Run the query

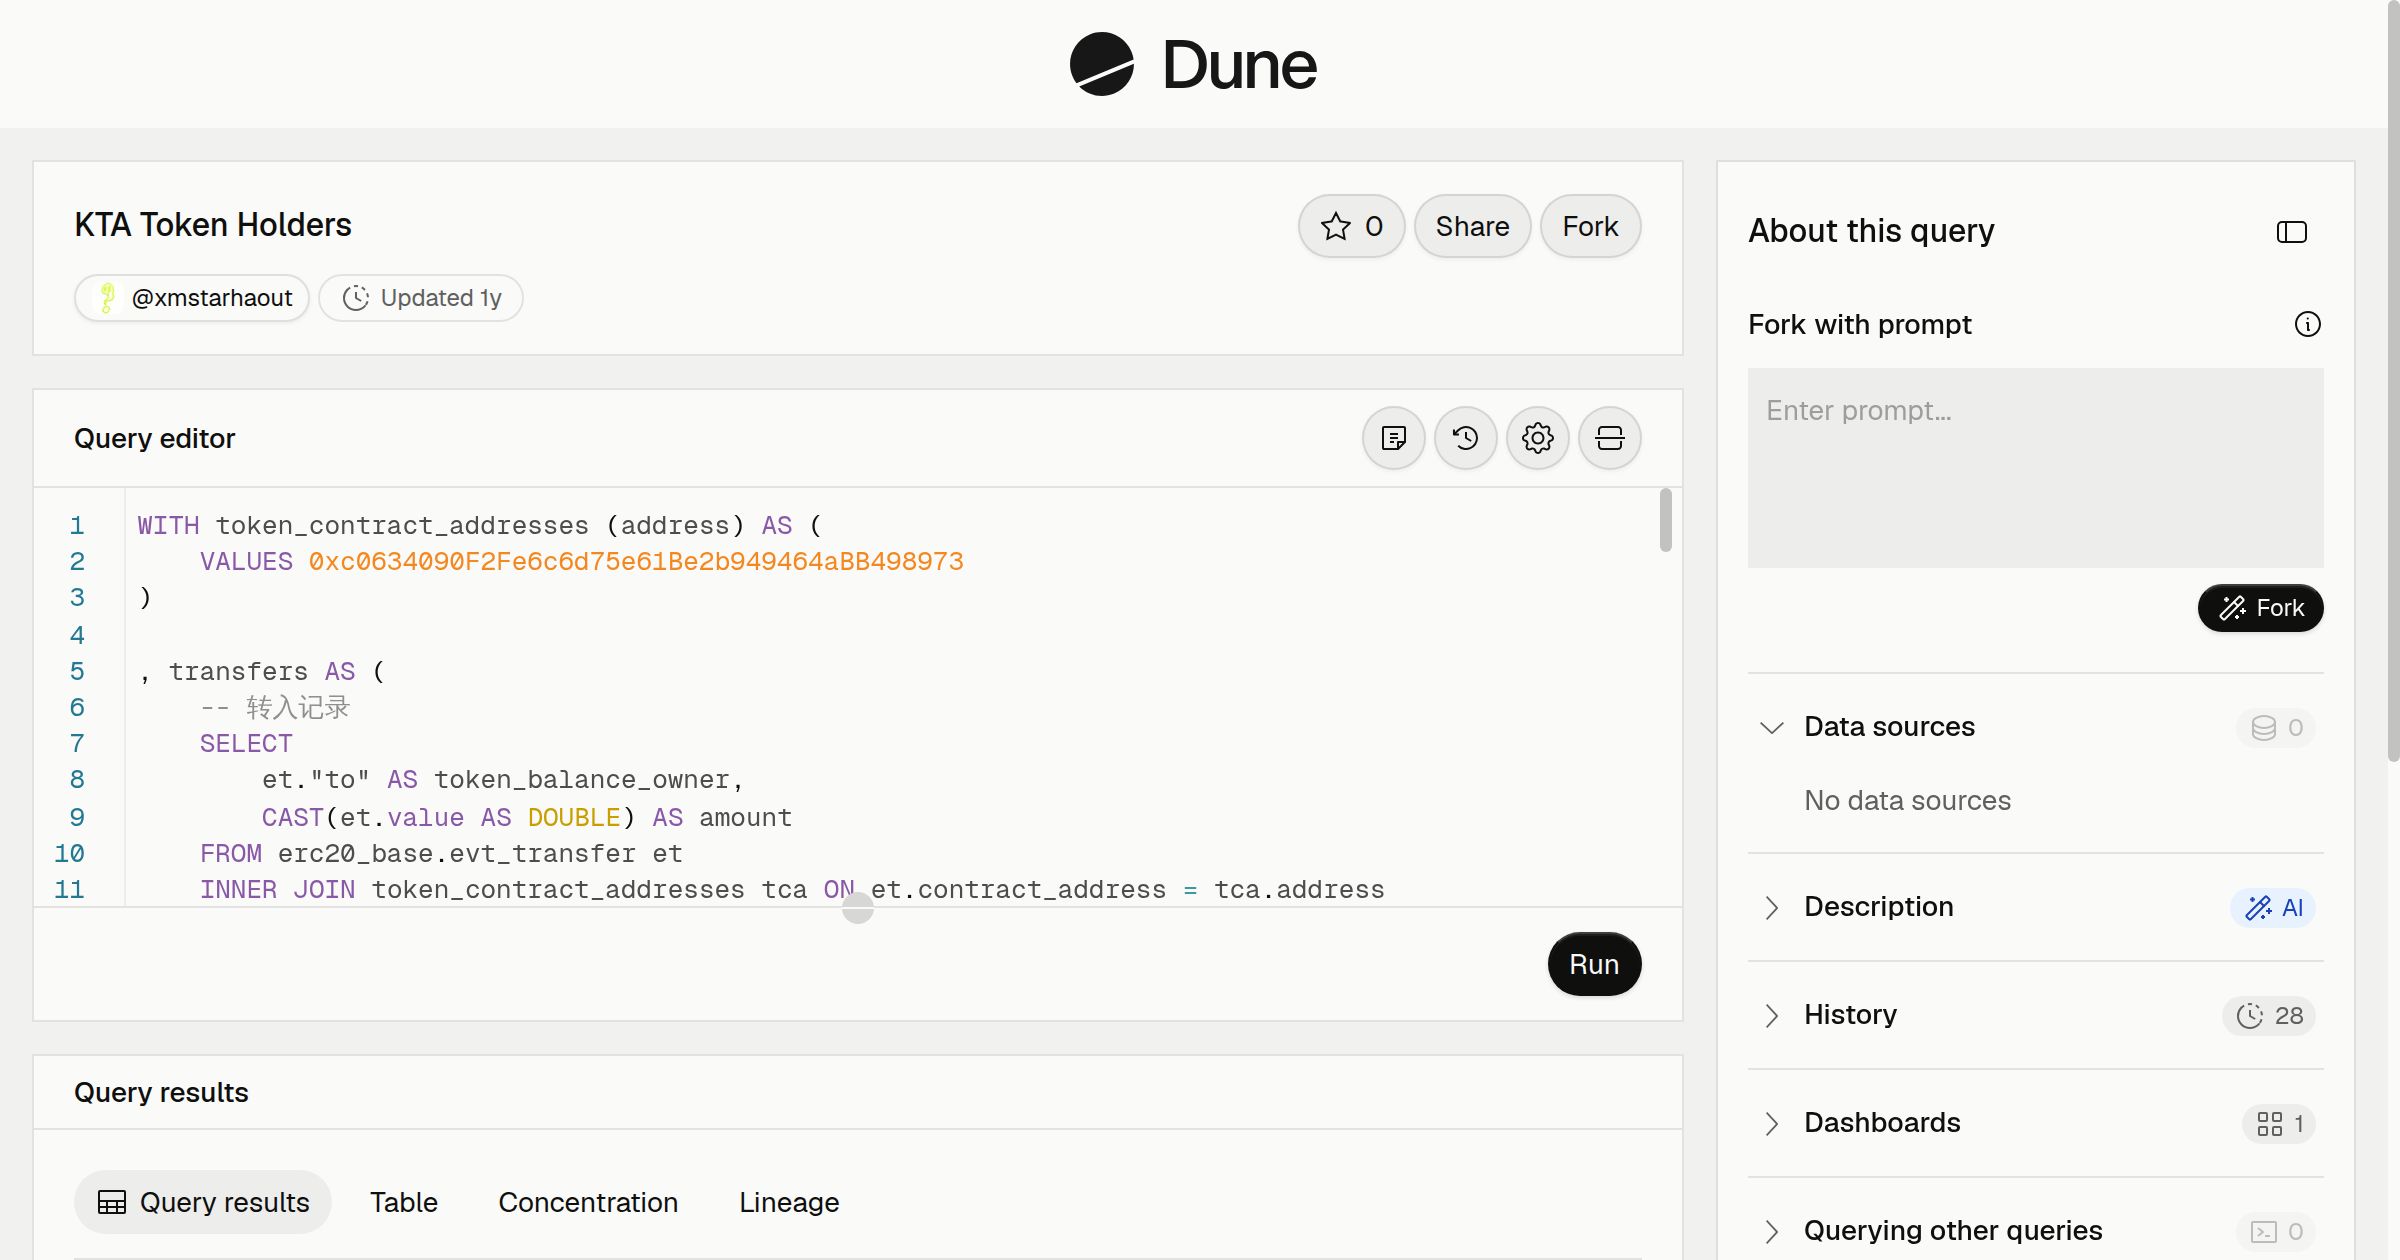point(1594,964)
